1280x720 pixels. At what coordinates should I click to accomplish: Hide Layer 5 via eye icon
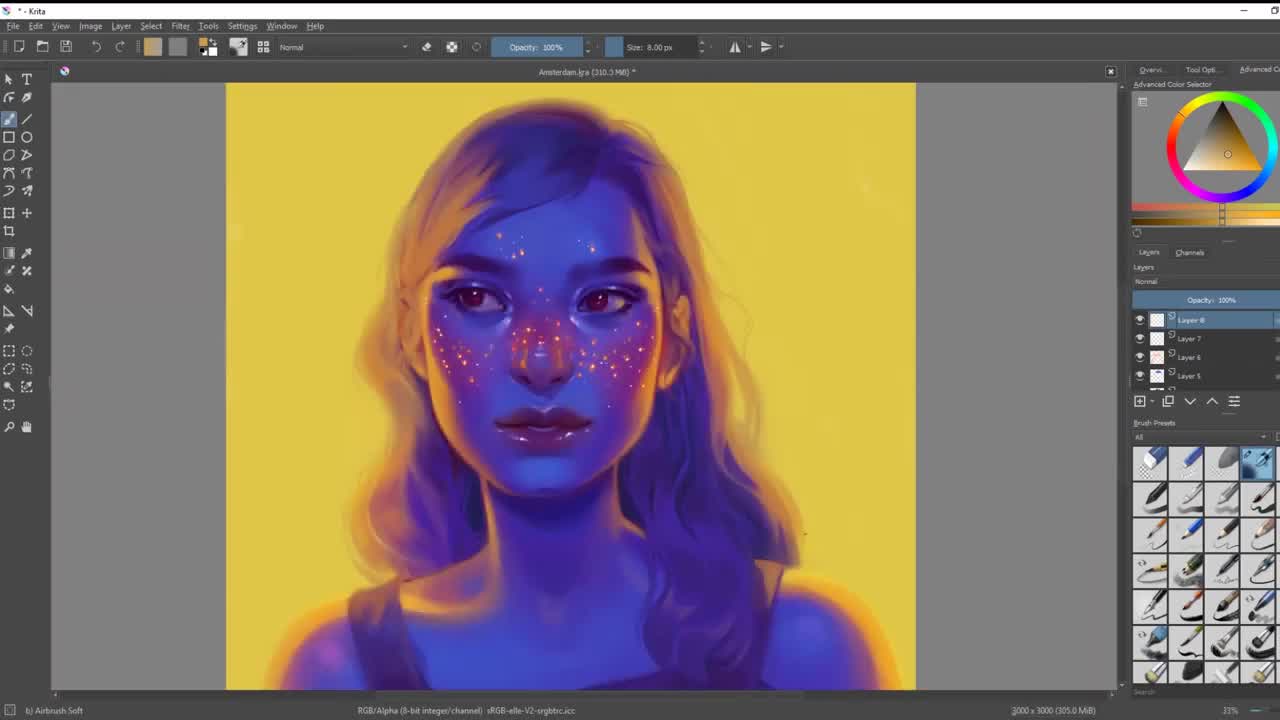point(1139,376)
